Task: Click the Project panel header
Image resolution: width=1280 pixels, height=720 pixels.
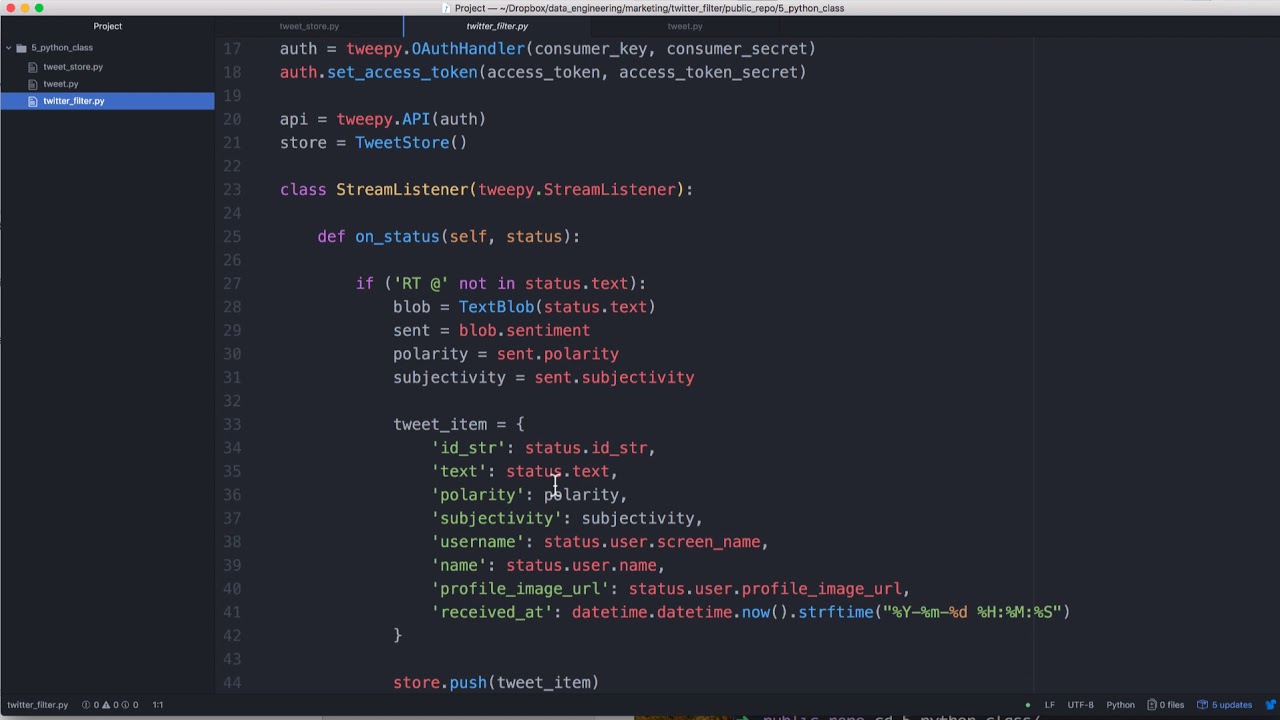Action: pos(107,26)
